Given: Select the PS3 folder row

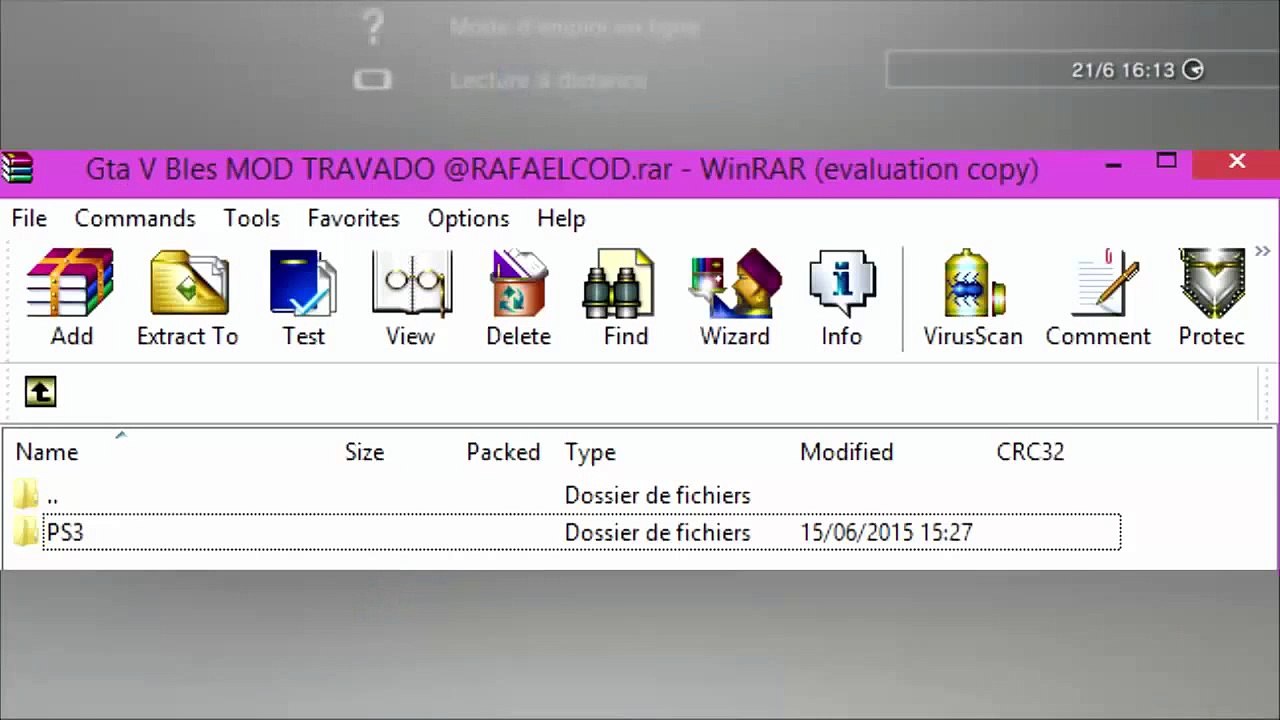Looking at the screenshot, I should point(581,532).
